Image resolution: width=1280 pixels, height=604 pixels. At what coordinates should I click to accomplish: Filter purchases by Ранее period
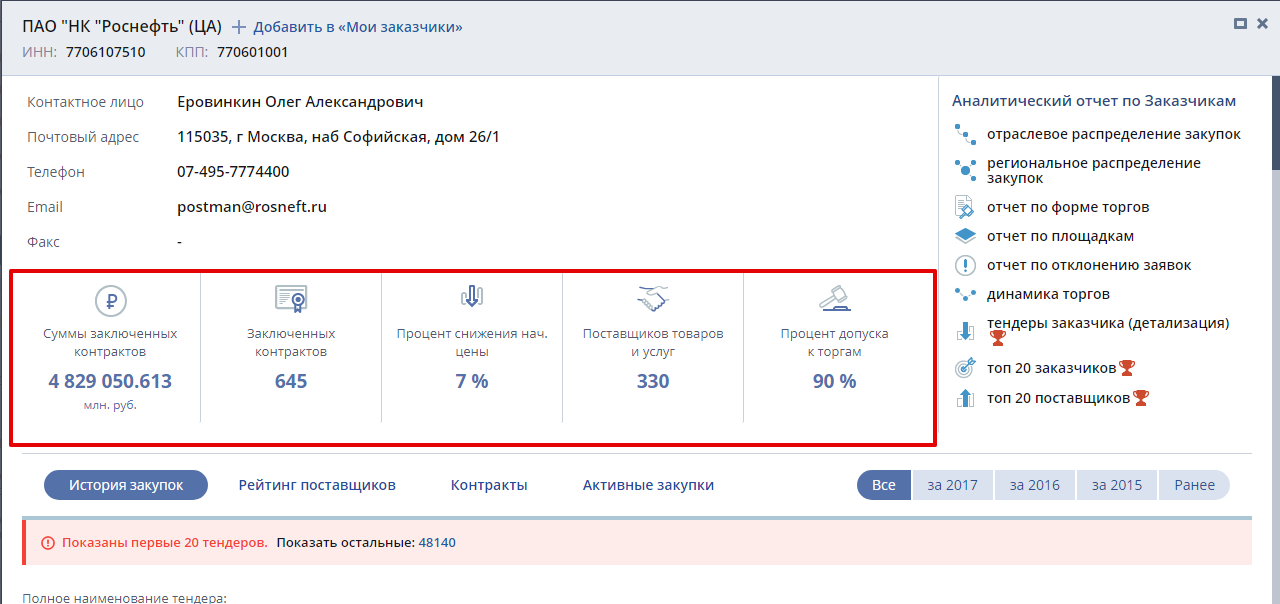tap(1195, 485)
